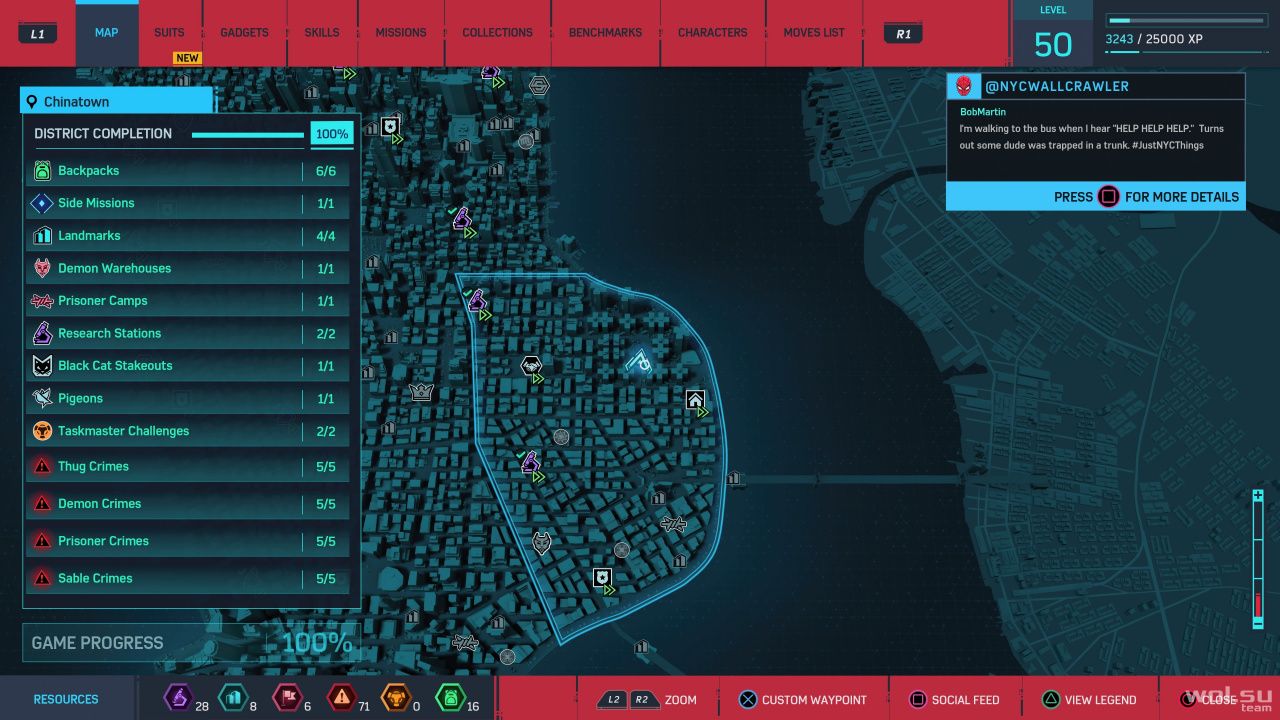
Task: Click the Research Stations microscope icon
Action: pyautogui.click(x=42, y=333)
